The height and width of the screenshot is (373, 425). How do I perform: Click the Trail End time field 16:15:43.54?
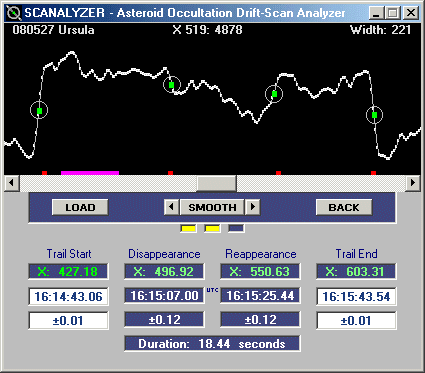click(356, 296)
